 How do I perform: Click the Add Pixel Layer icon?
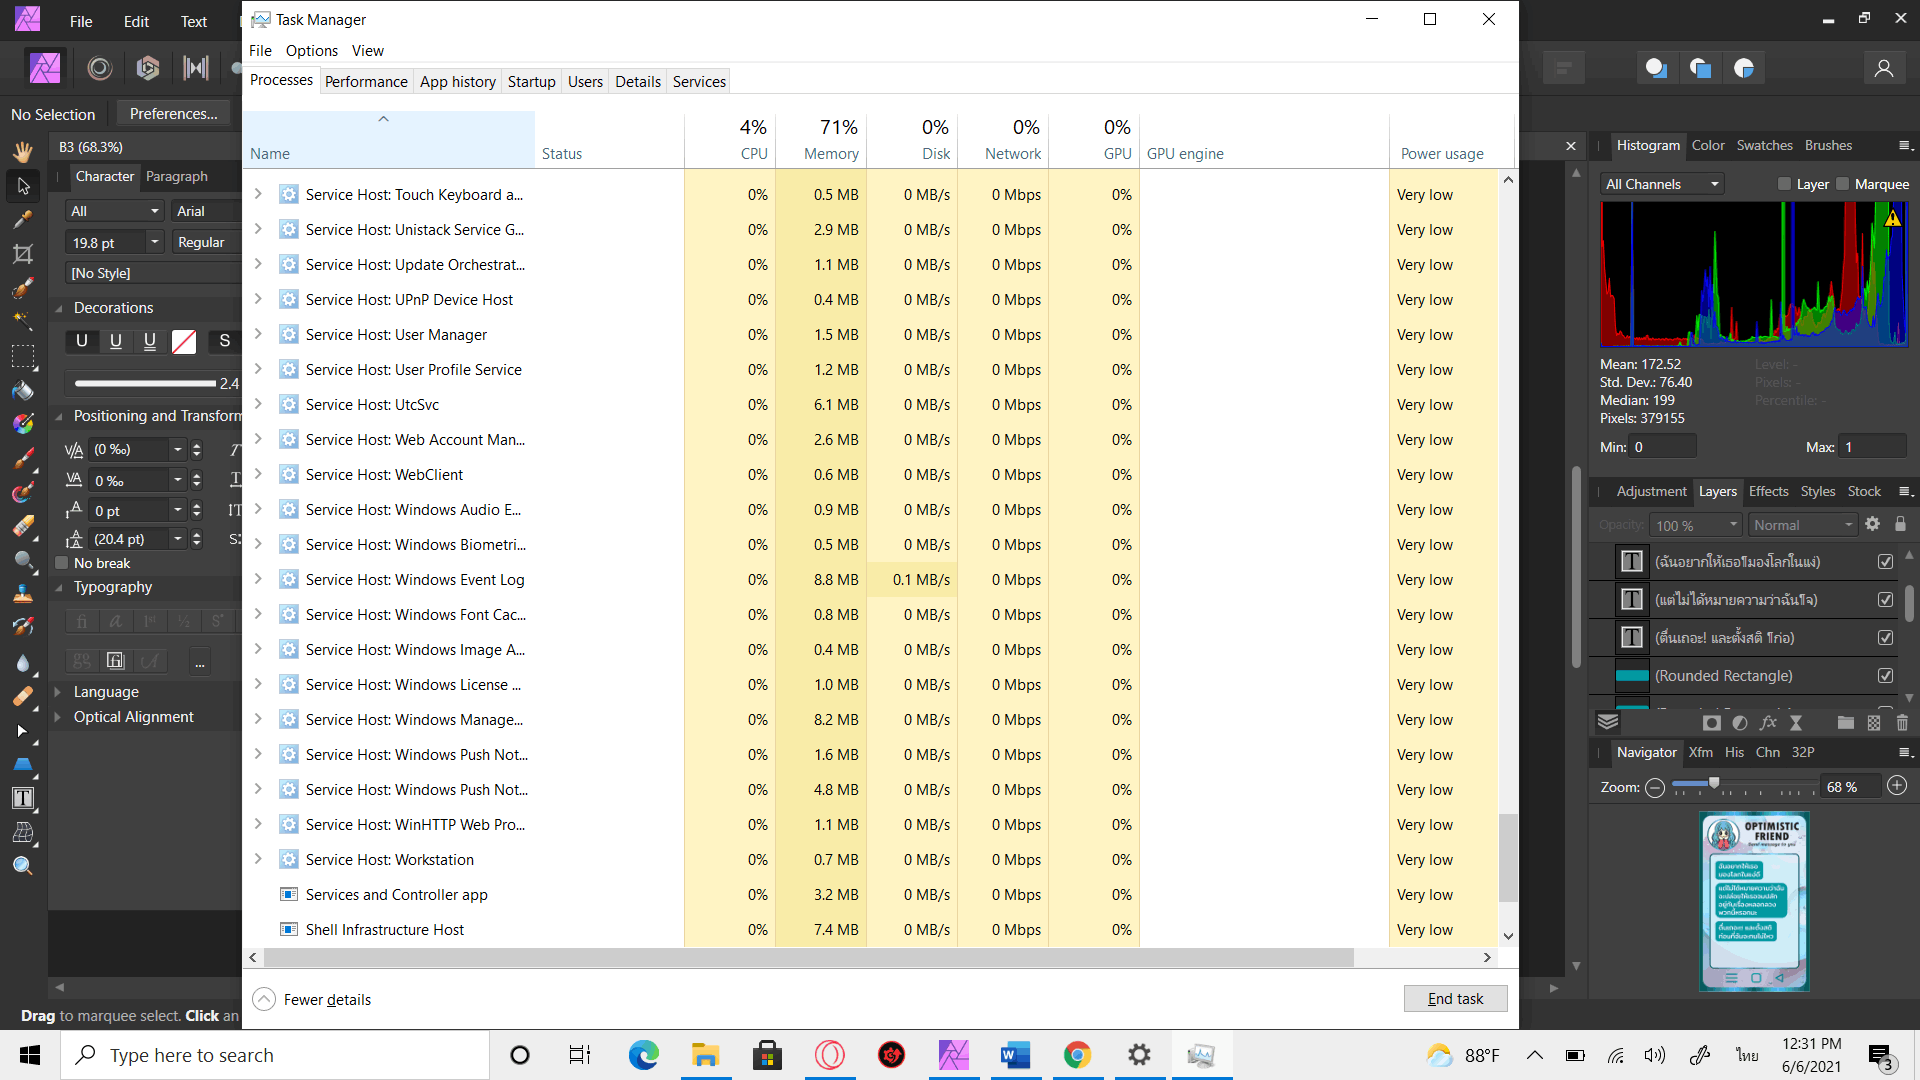point(1874,723)
